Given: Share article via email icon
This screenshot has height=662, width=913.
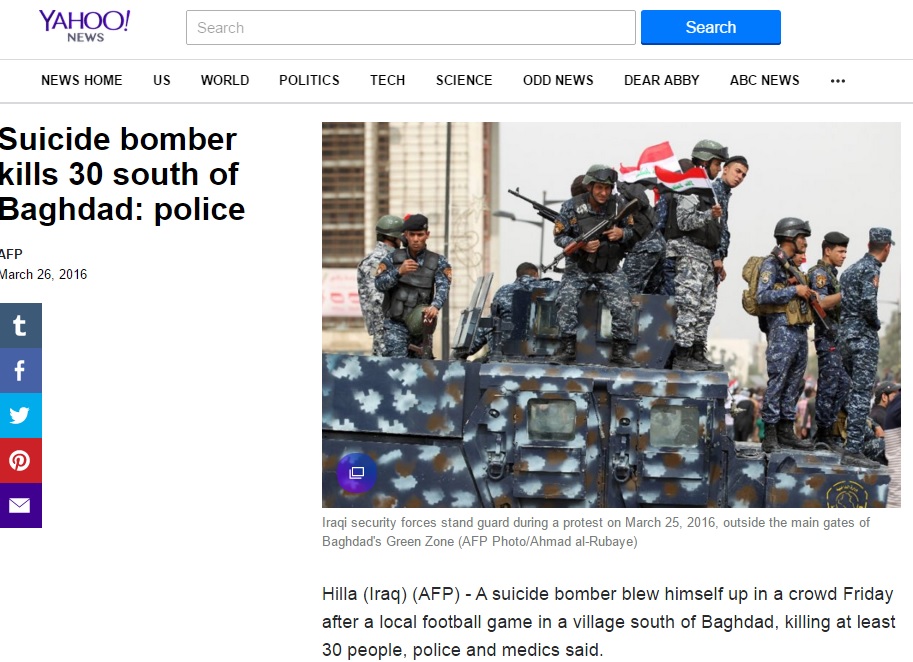Looking at the screenshot, I should pos(20,505).
